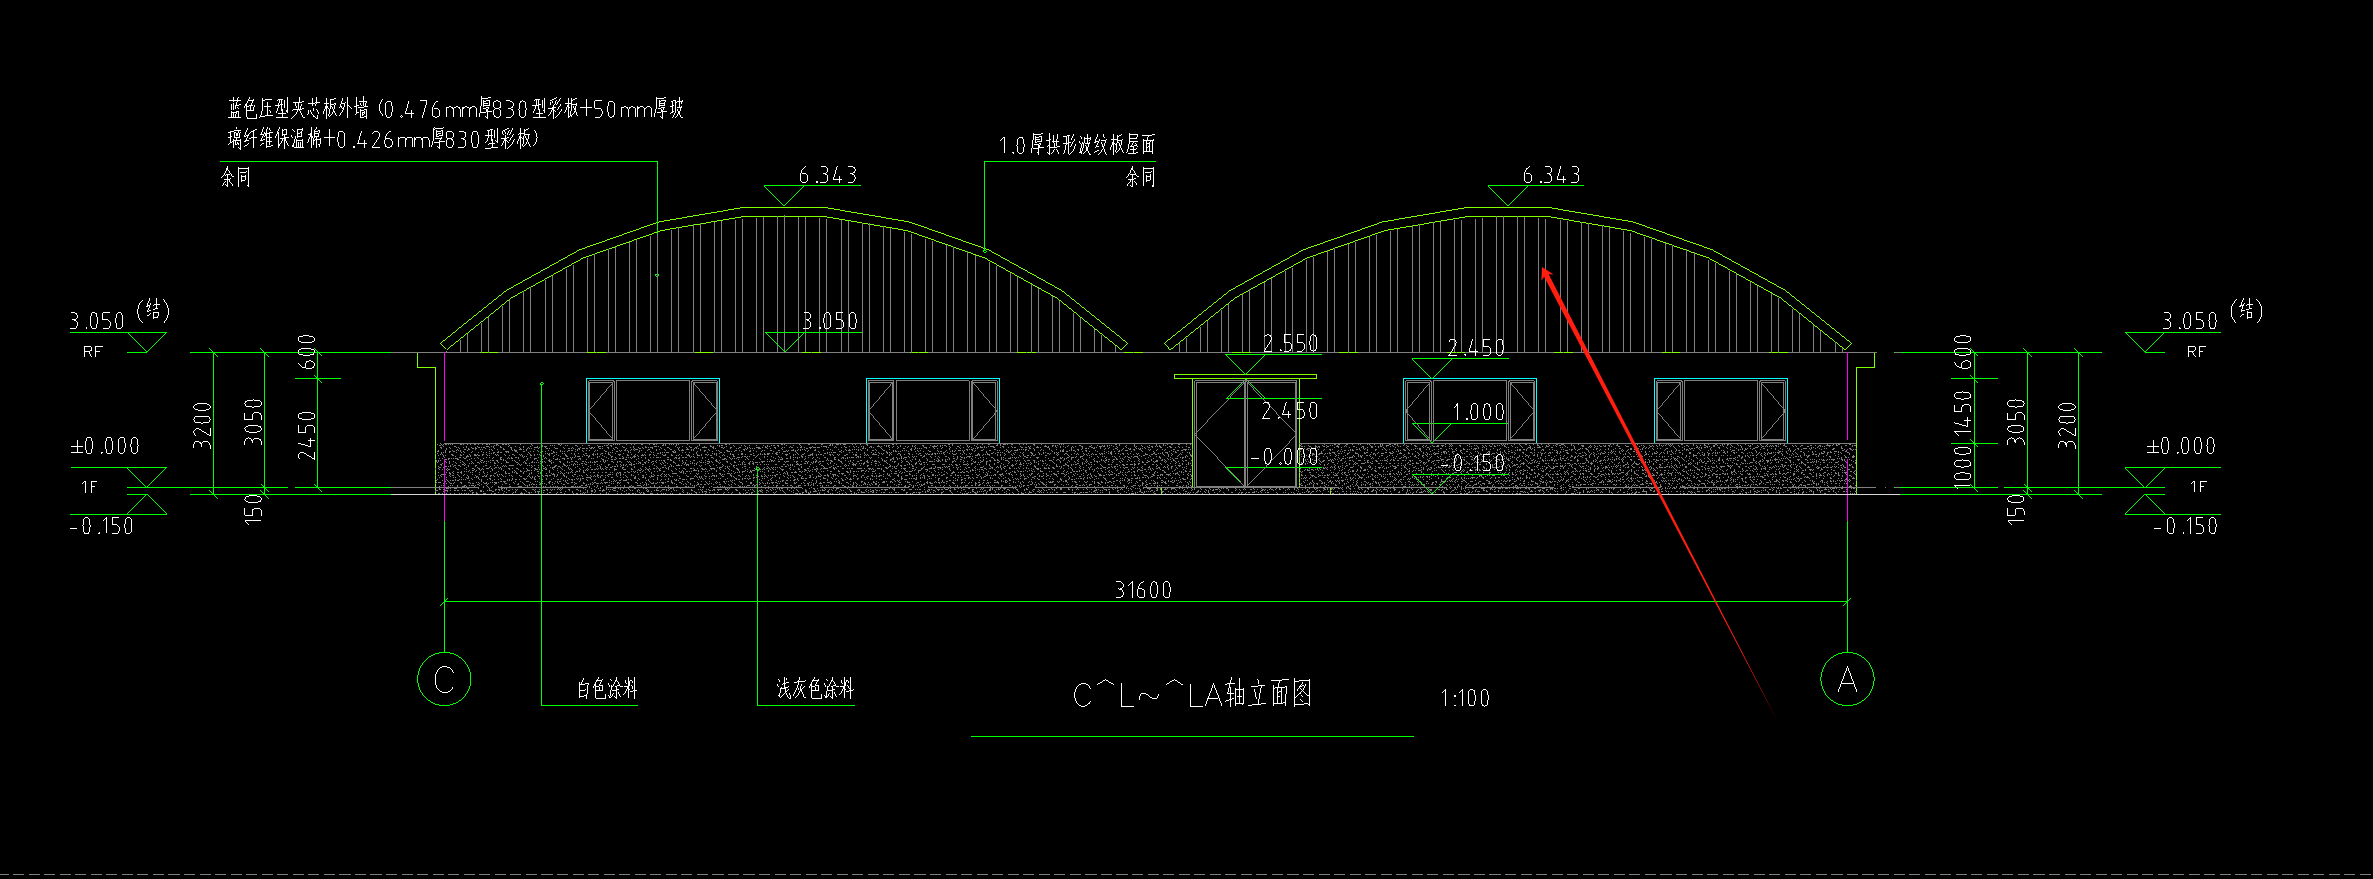2373x879 pixels.
Task: Click the left-side 2450 vertical dimension
Action: [307, 435]
